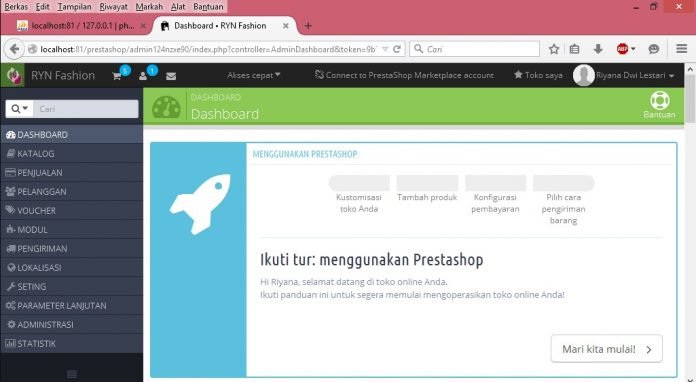The width and height of the screenshot is (696, 382).
Task: Open the sidebar search filter dropdown
Action: pos(20,109)
